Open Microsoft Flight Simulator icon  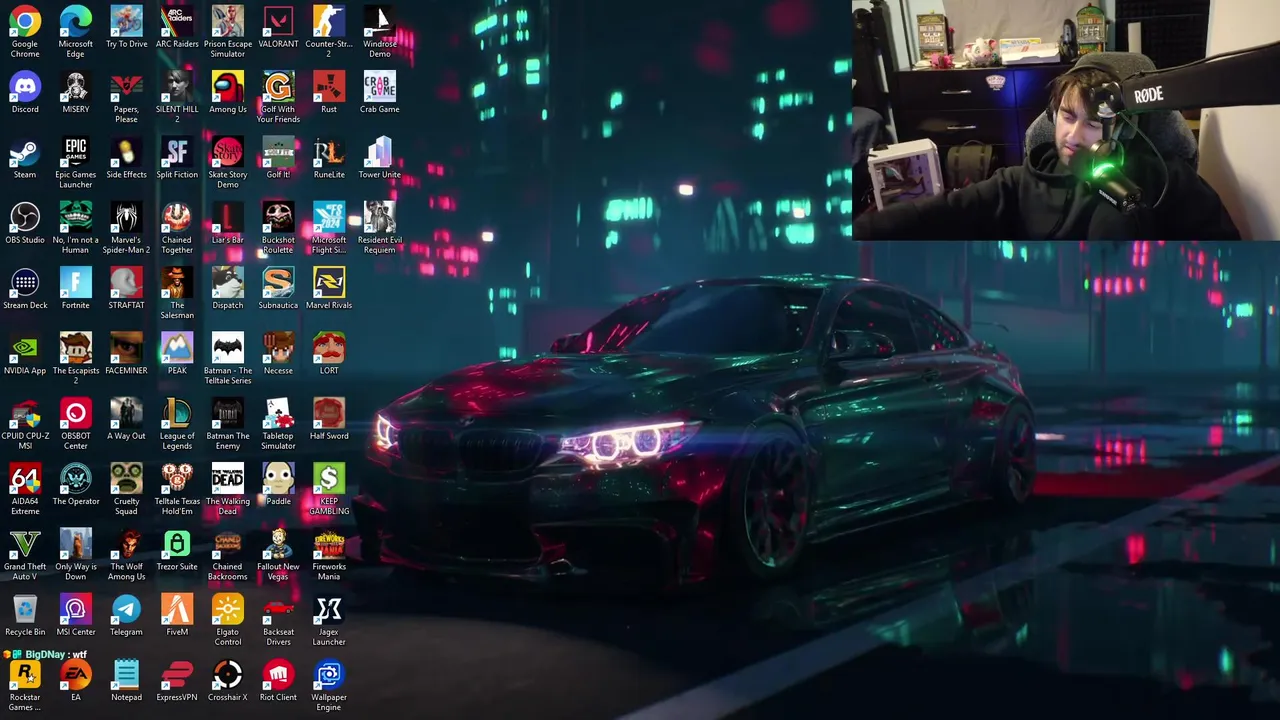point(329,227)
